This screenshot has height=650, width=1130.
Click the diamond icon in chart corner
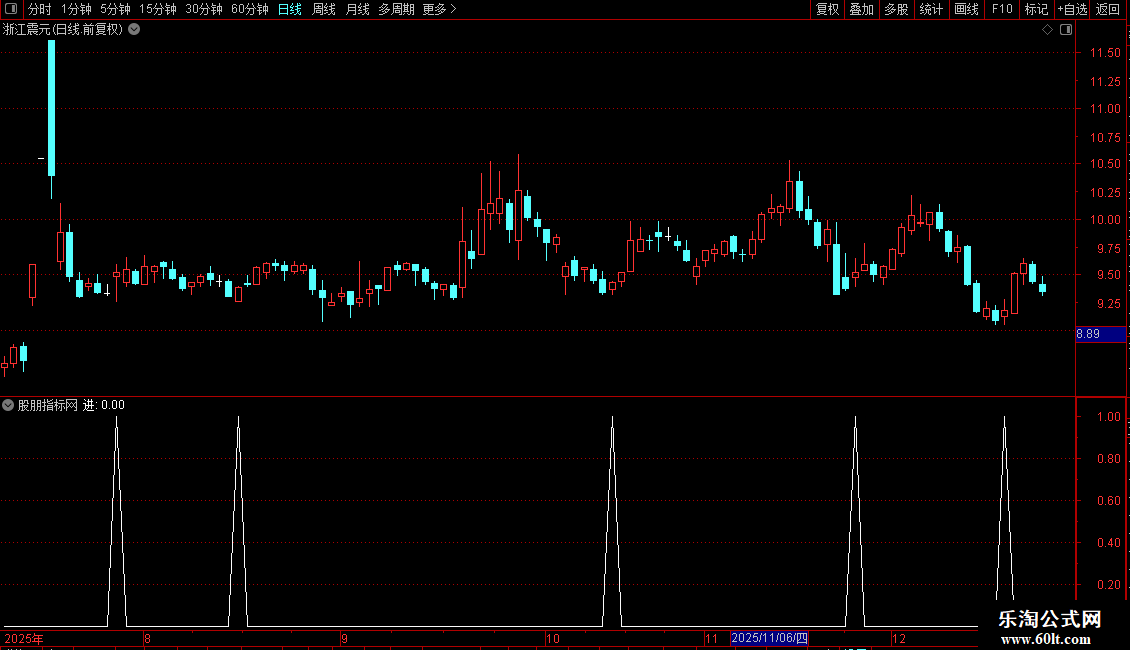click(x=1048, y=30)
